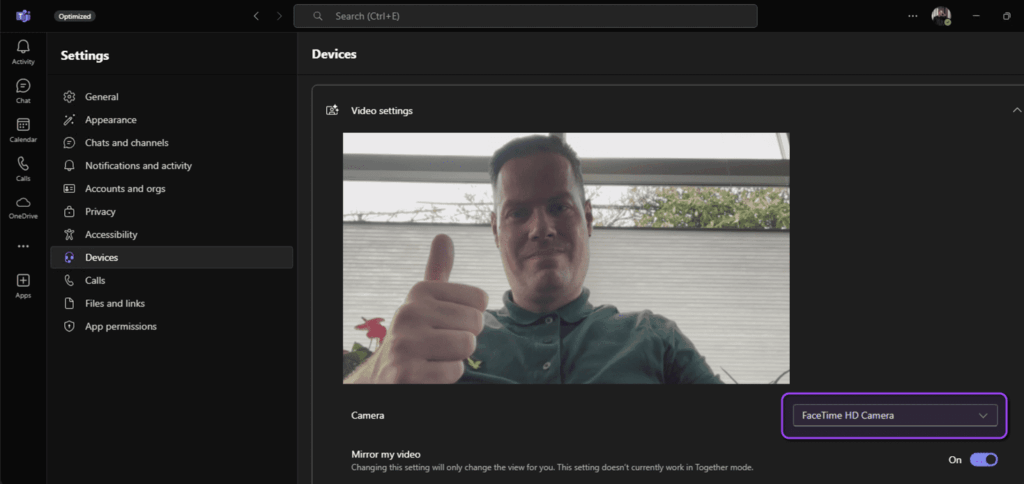Open Calls icon in the app rail
The image size is (1024, 484).
click(x=23, y=168)
